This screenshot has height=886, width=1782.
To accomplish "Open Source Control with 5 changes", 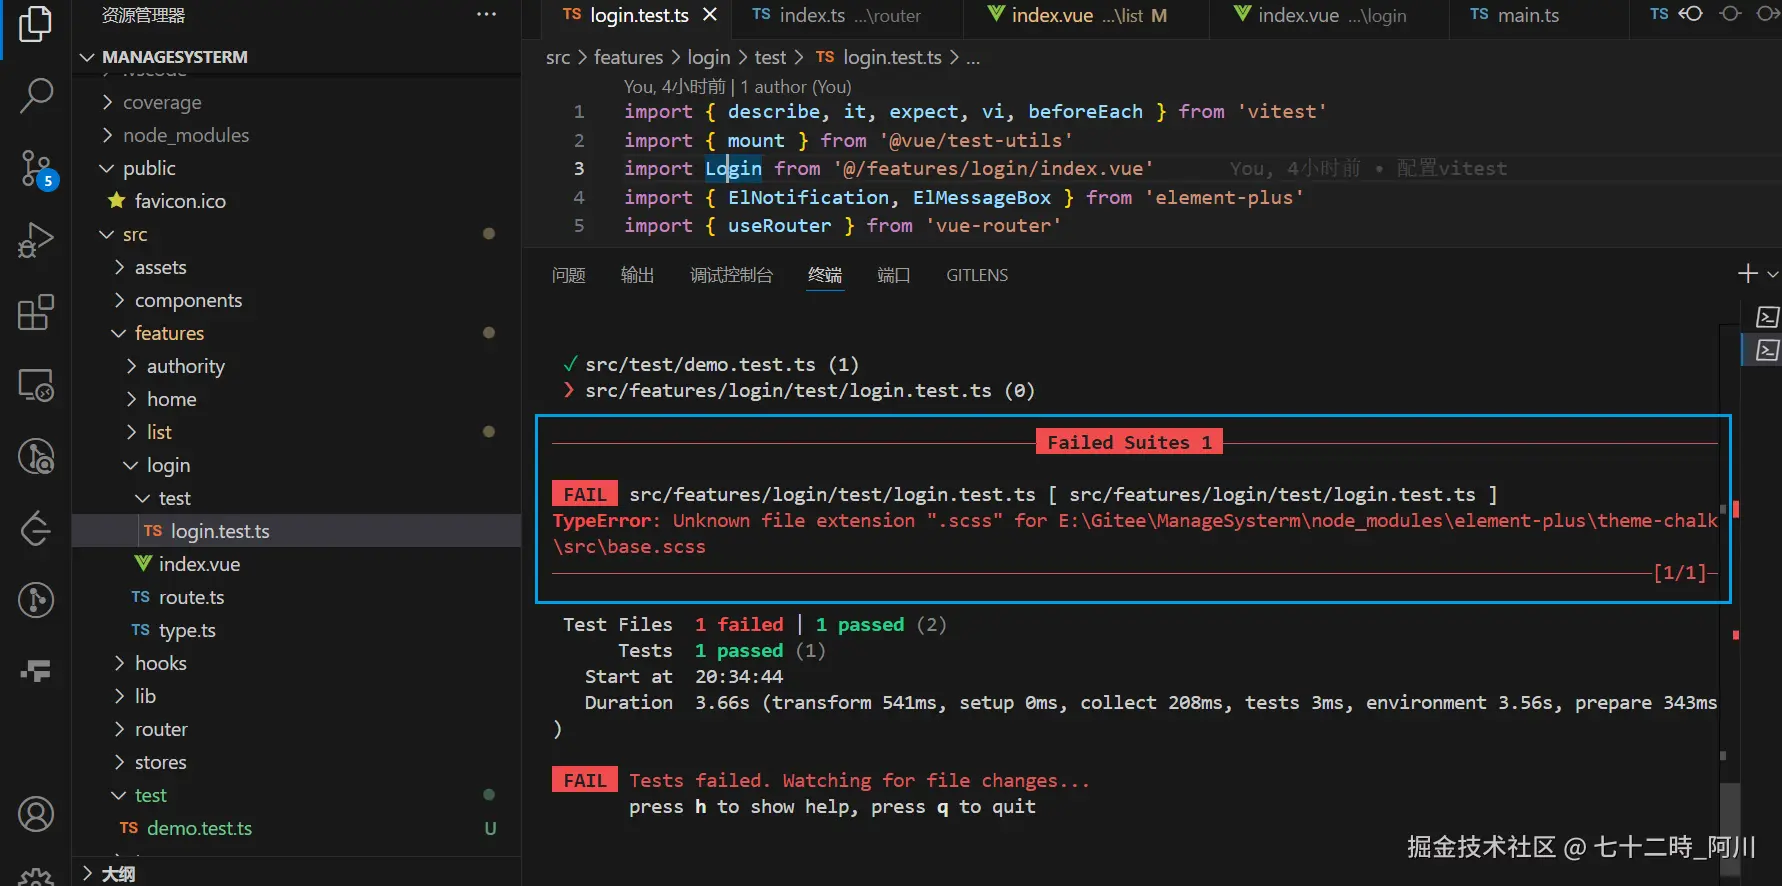I will (36, 168).
